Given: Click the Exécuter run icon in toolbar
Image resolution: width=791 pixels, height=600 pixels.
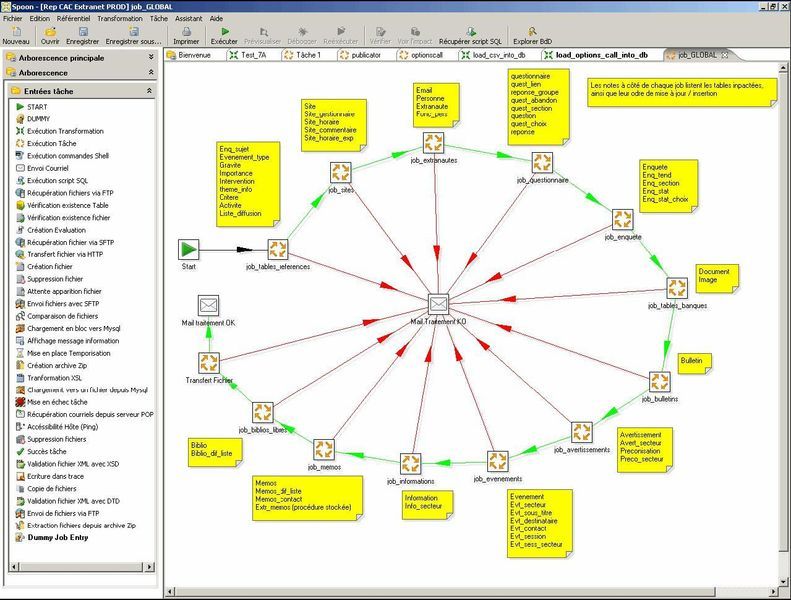Looking at the screenshot, I should coord(224,32).
